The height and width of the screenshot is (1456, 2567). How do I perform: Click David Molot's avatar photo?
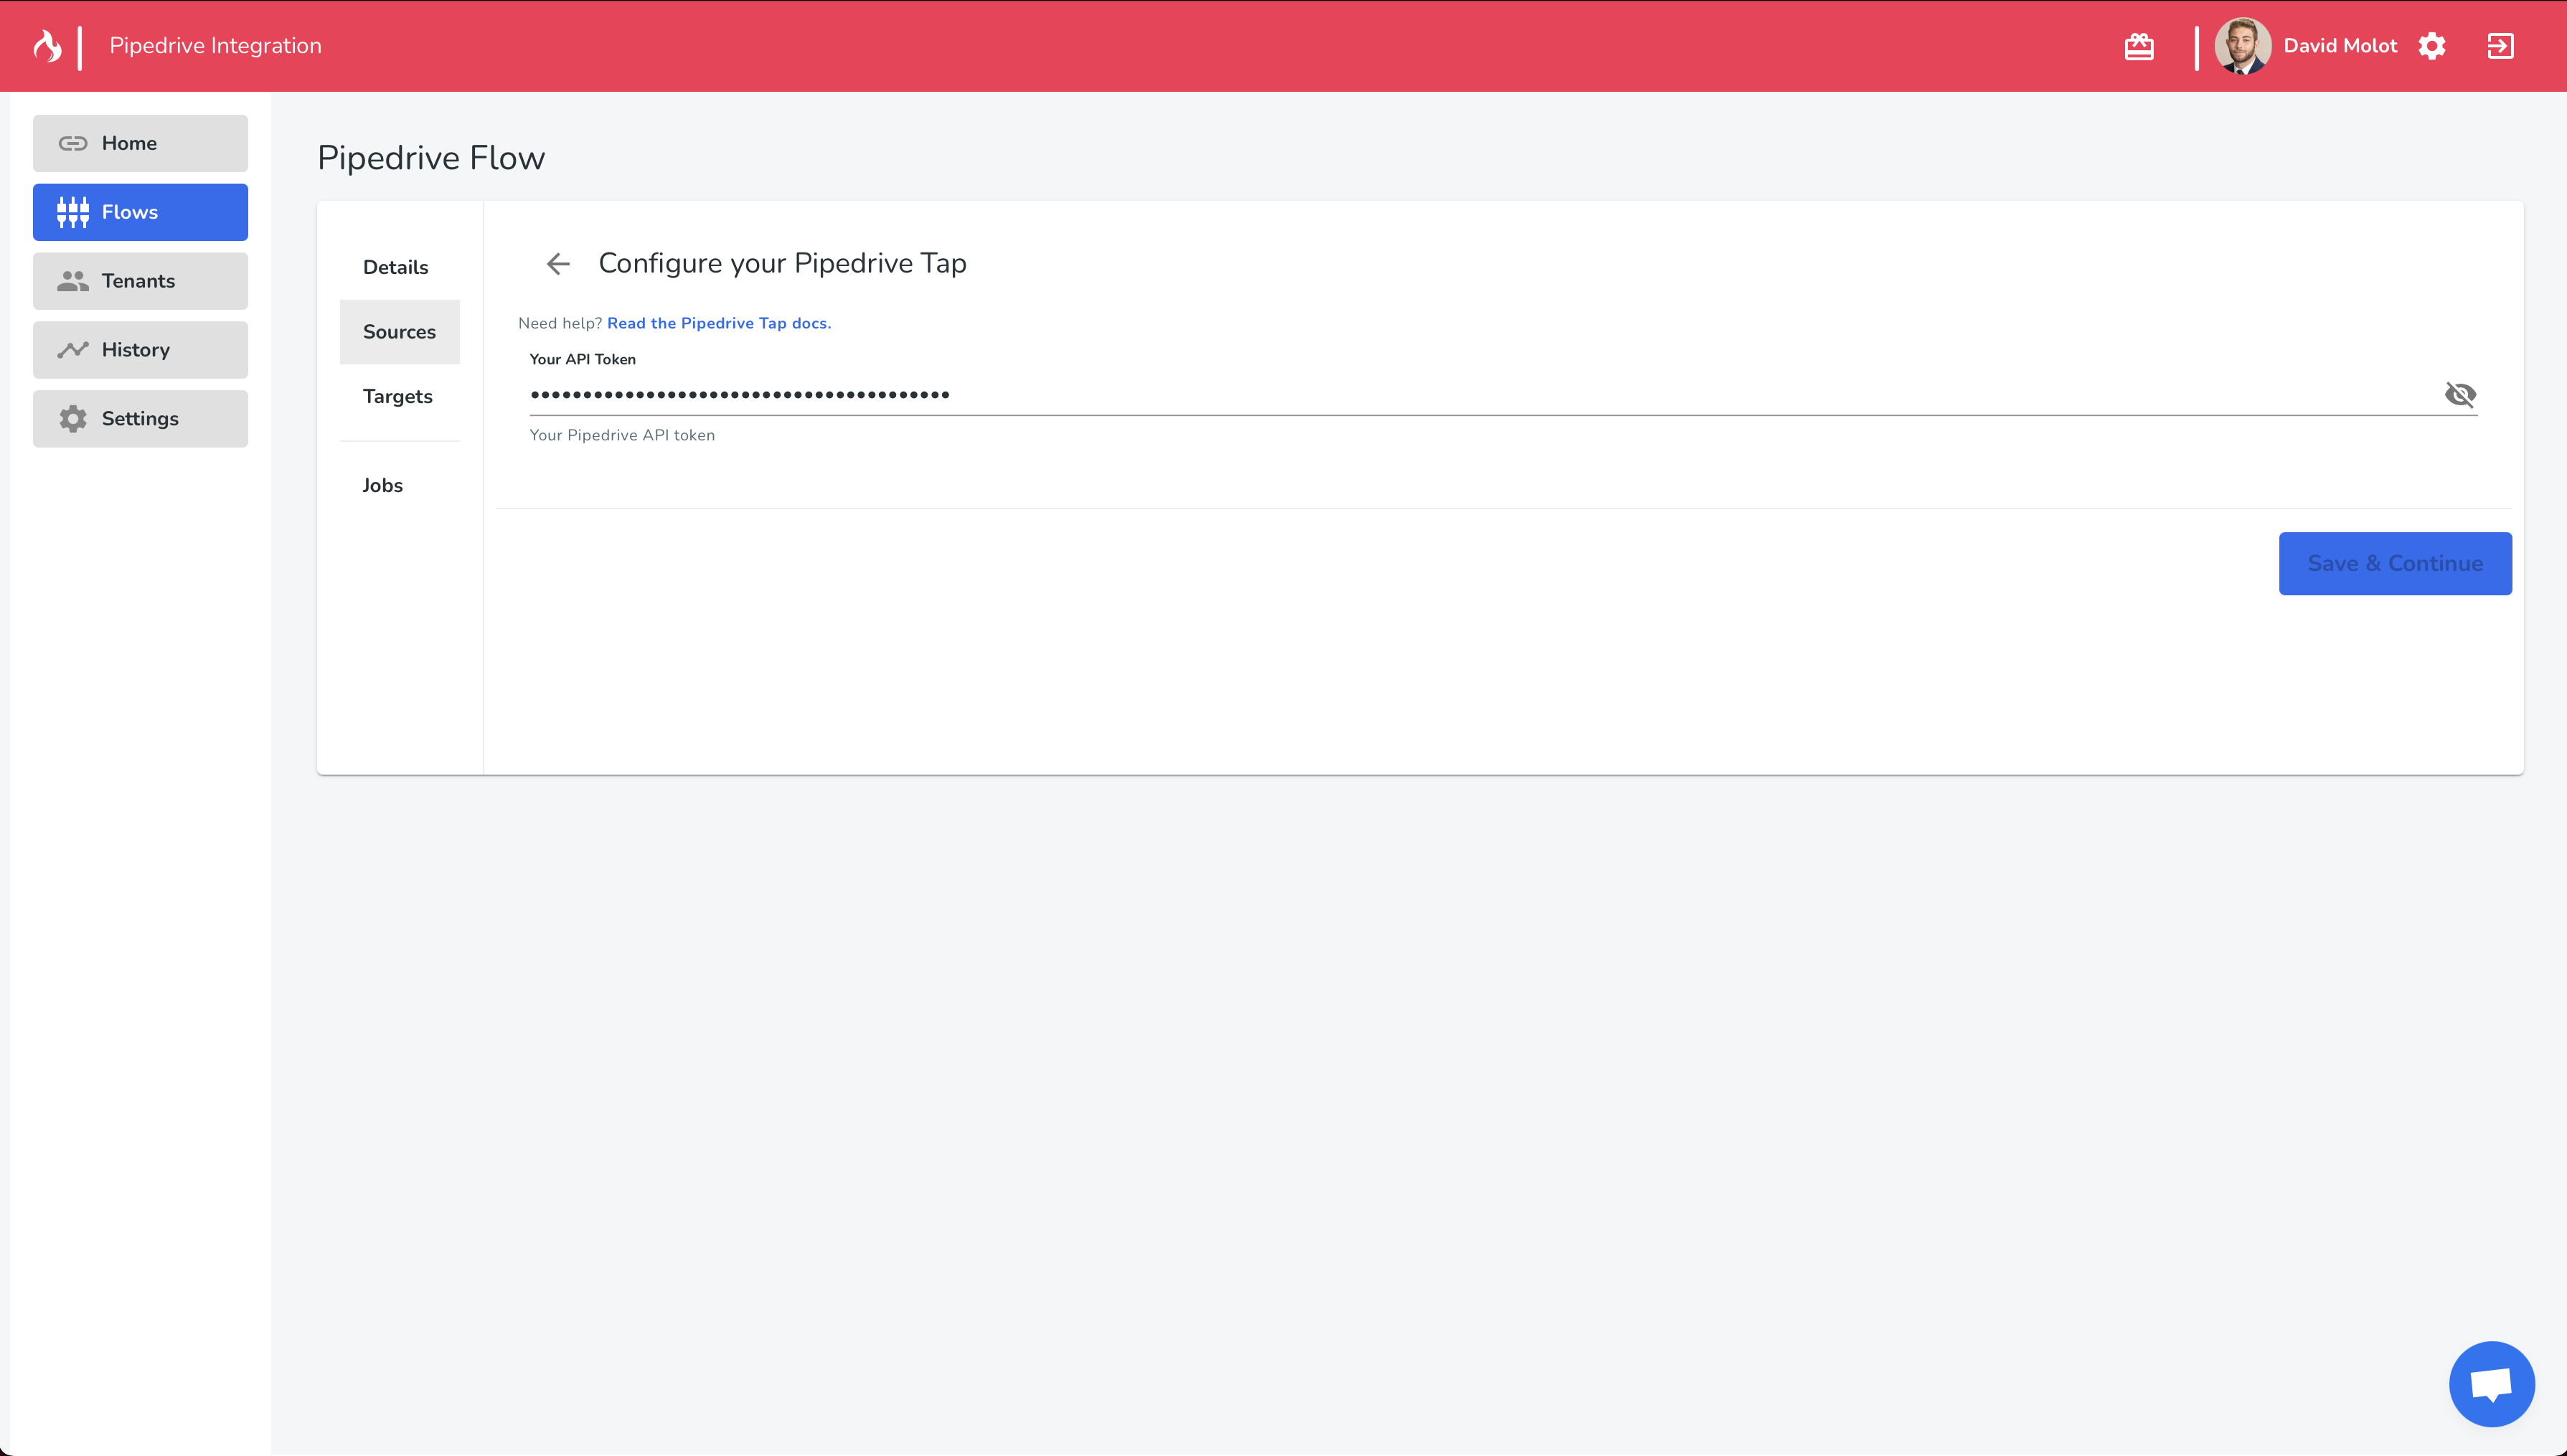2243,46
